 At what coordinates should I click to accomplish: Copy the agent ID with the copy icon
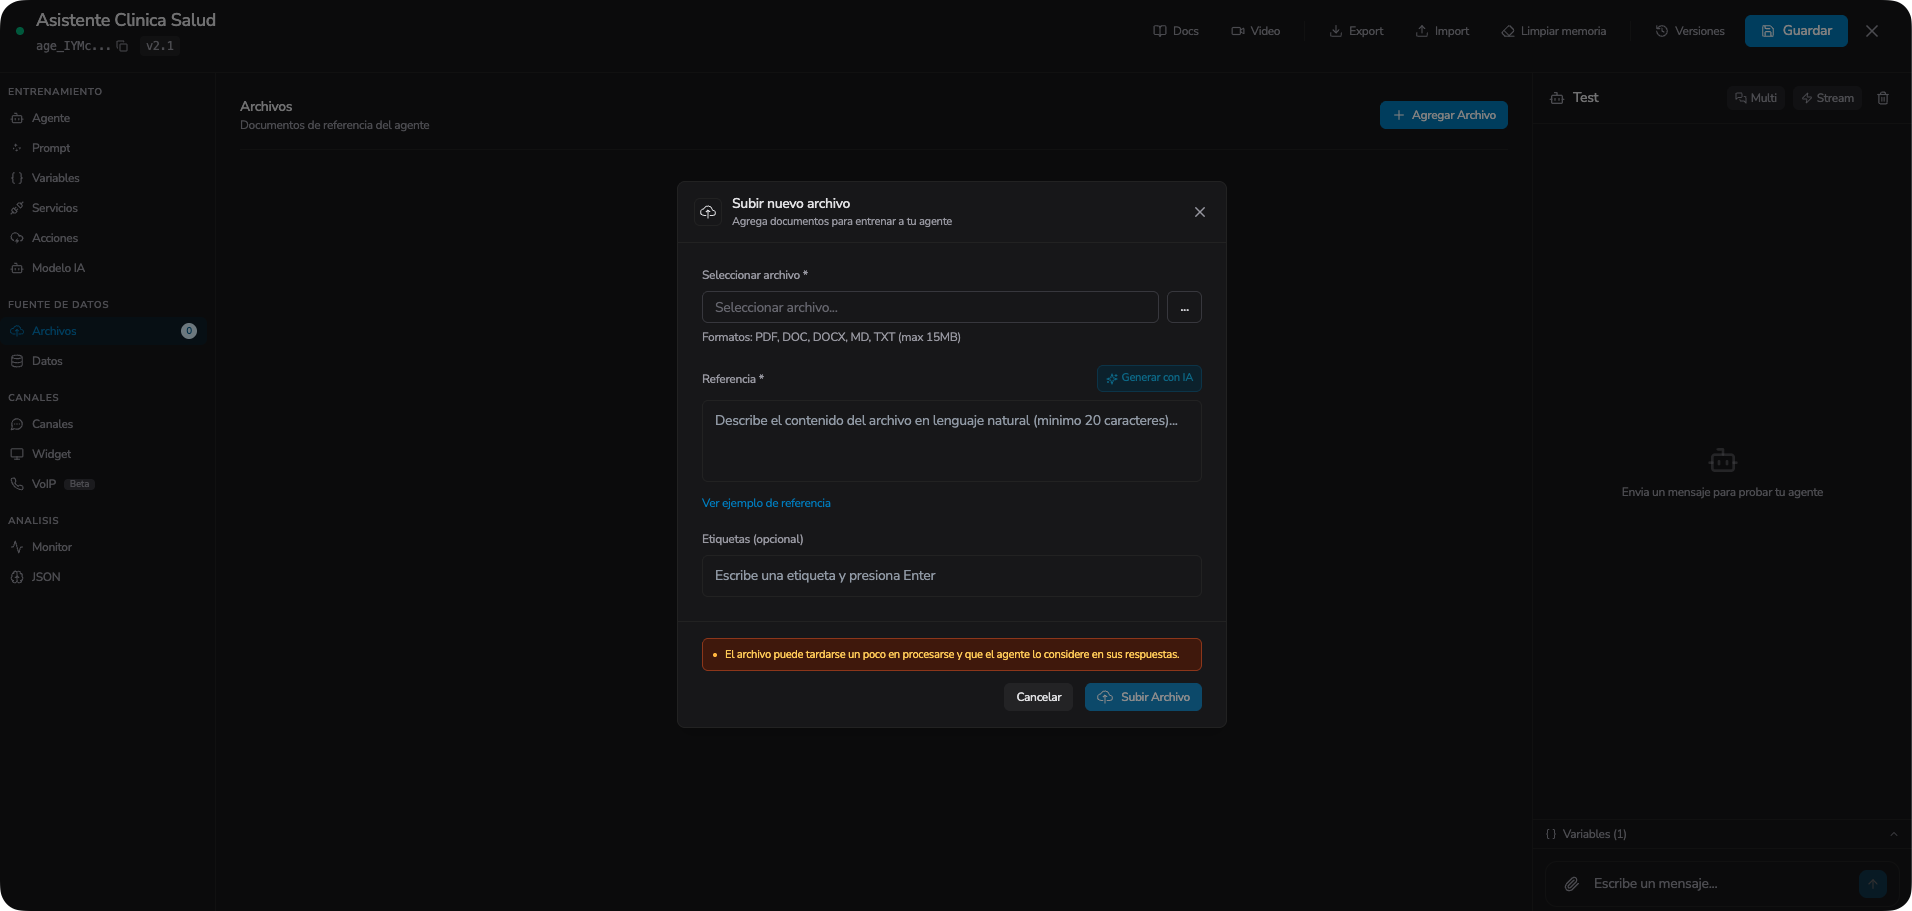point(122,46)
